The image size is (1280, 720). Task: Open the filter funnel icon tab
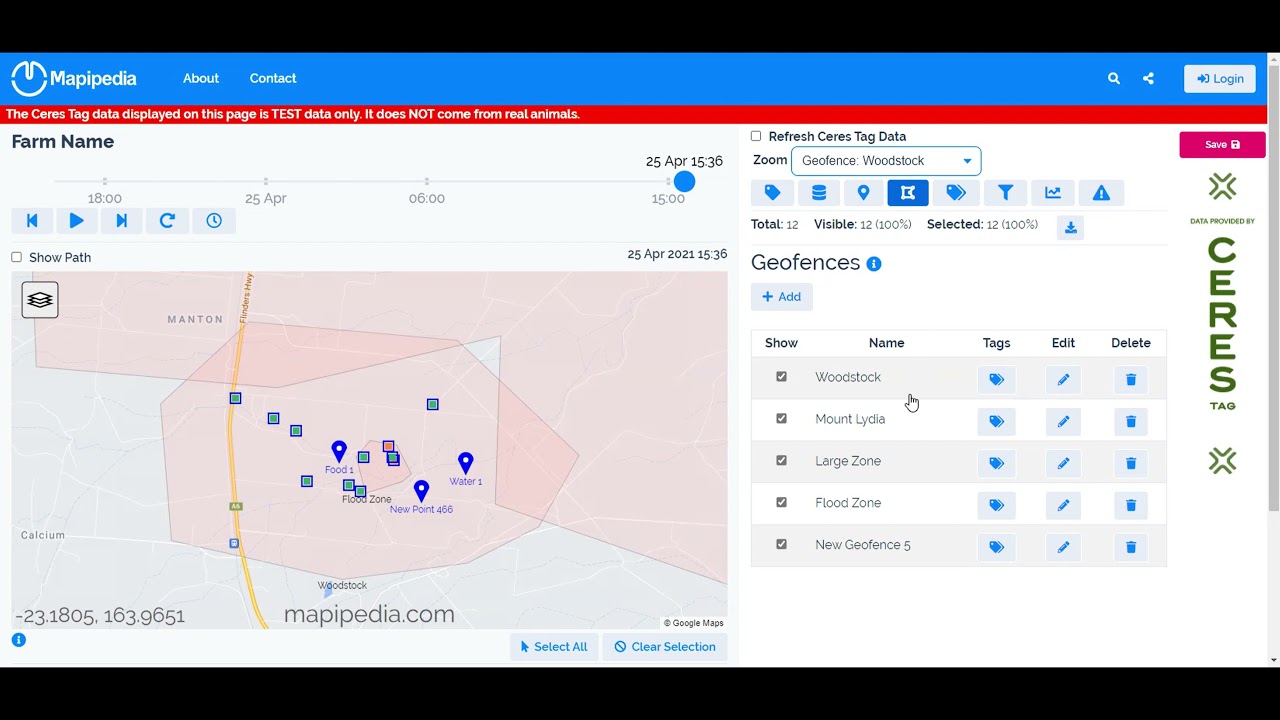tap(1005, 193)
